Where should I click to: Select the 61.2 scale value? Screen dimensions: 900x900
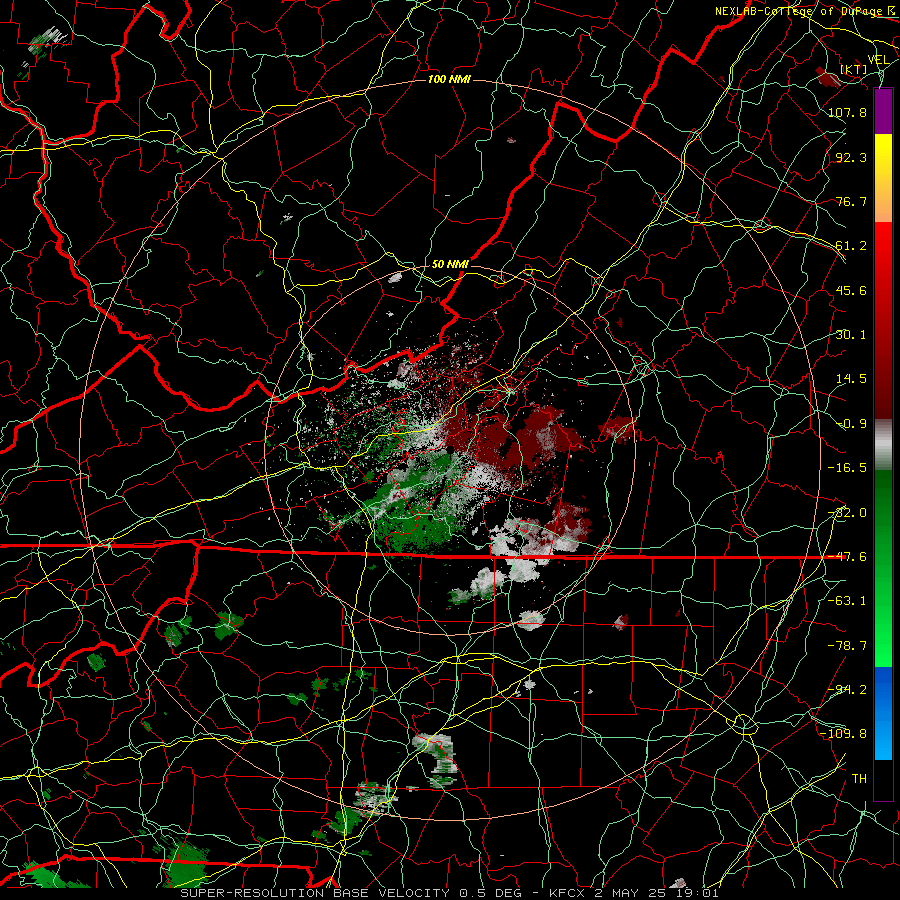(851, 246)
